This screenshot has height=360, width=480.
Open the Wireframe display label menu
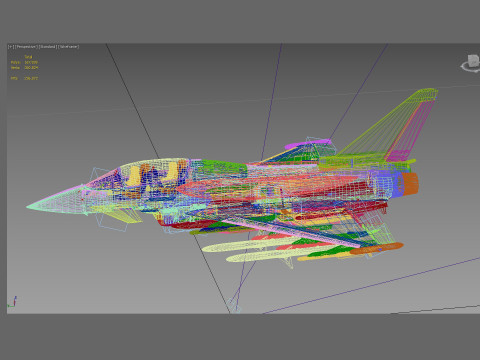click(68, 47)
